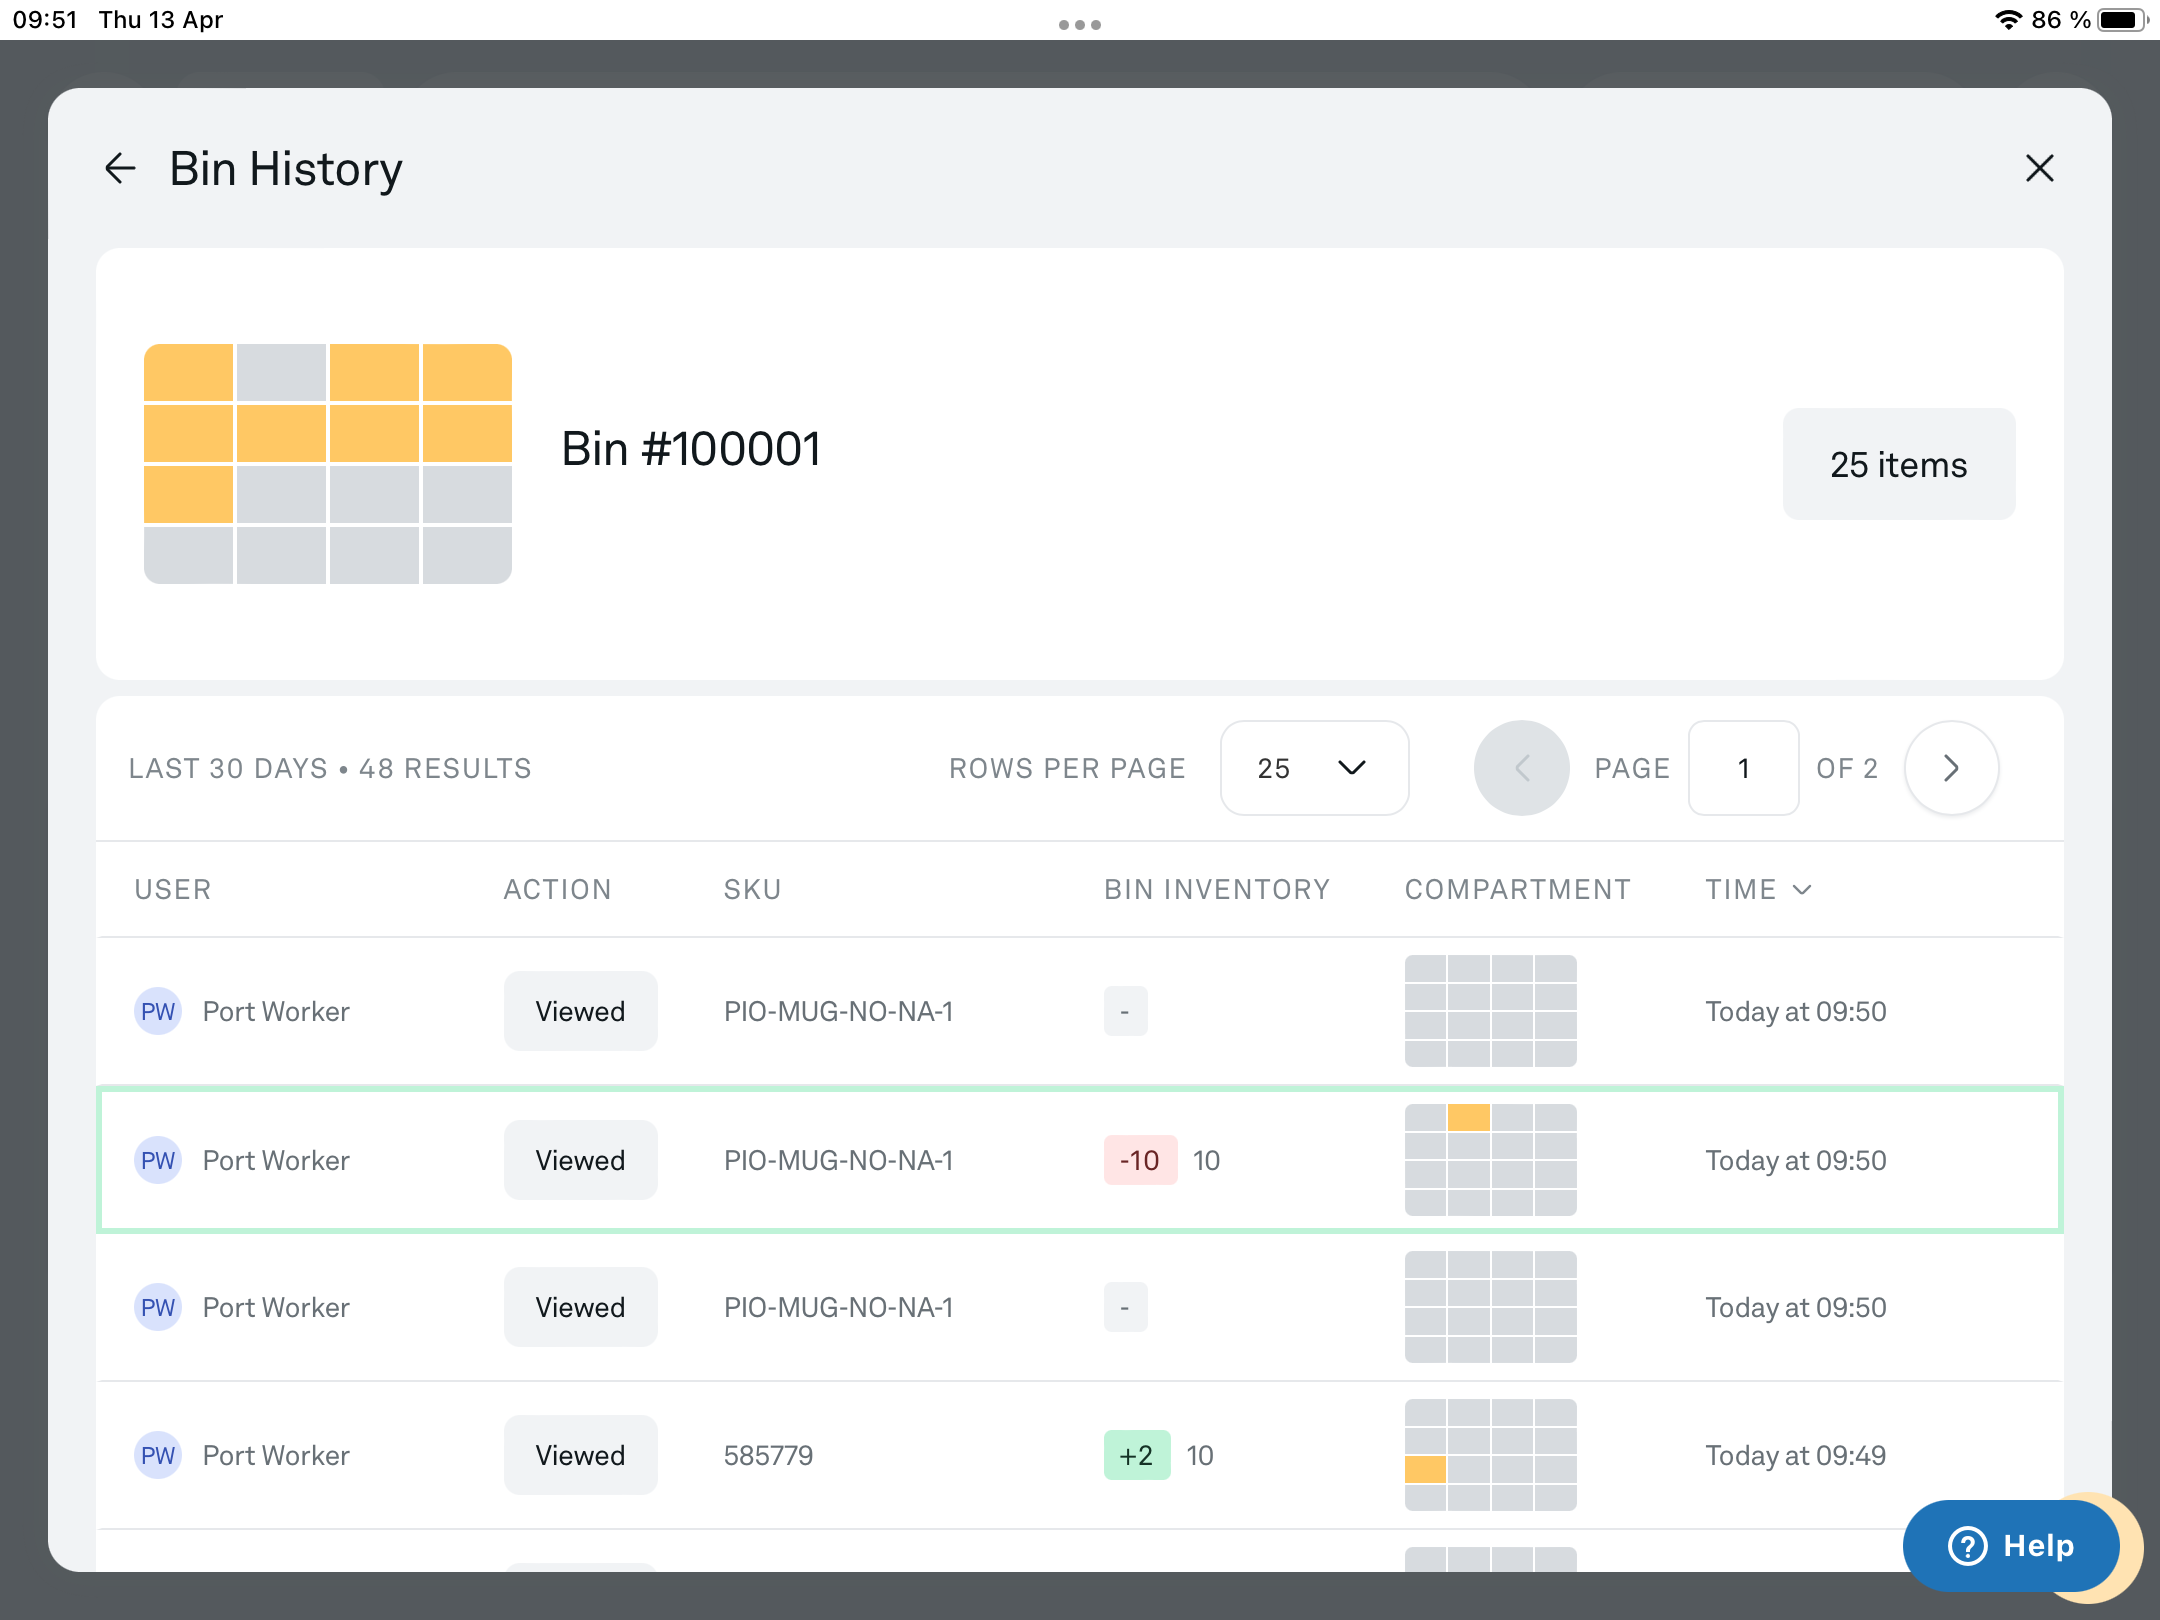Click the +2 inventory change badge

tap(1137, 1455)
